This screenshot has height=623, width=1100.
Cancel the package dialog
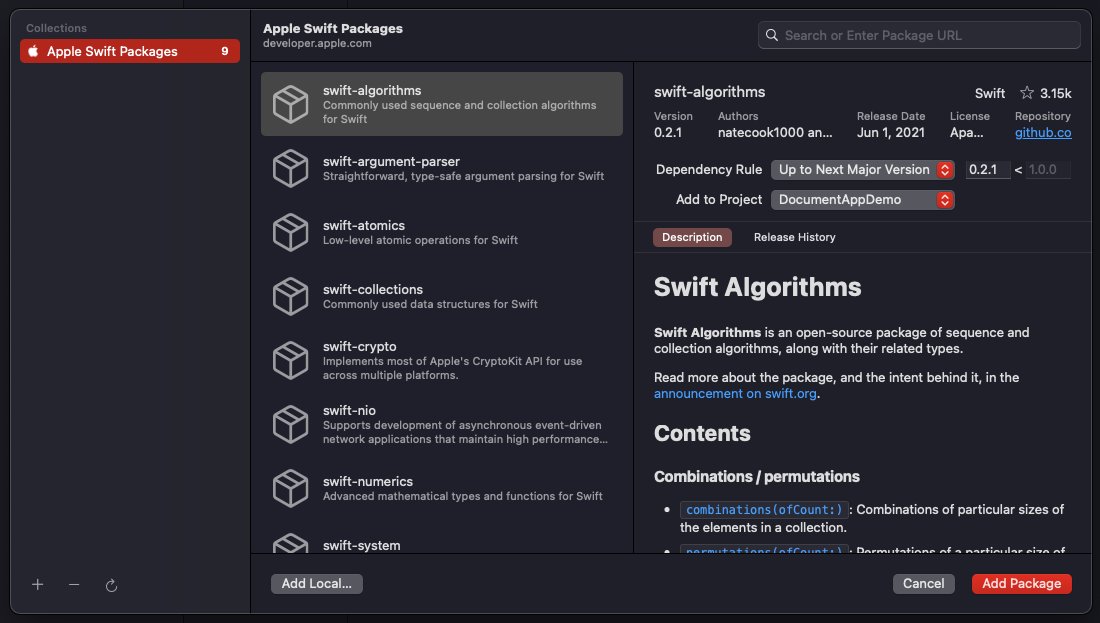click(923, 584)
